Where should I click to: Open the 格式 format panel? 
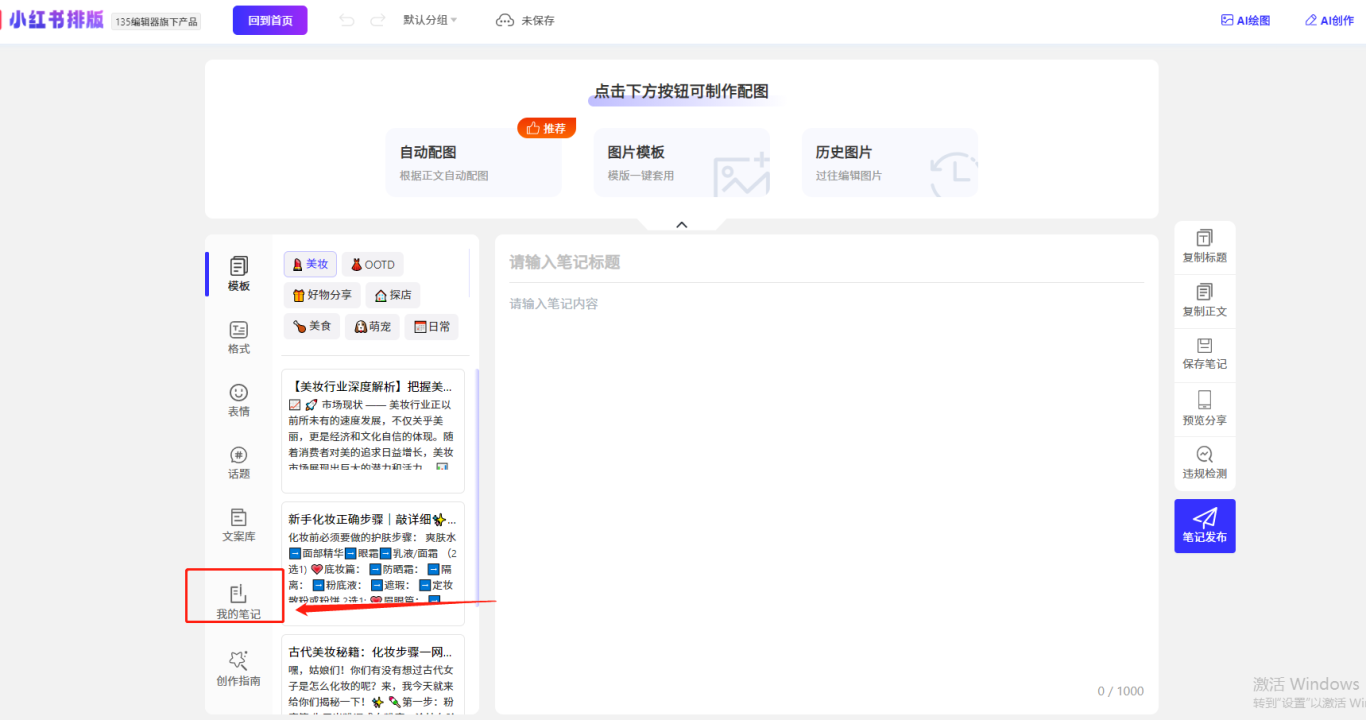pos(238,338)
